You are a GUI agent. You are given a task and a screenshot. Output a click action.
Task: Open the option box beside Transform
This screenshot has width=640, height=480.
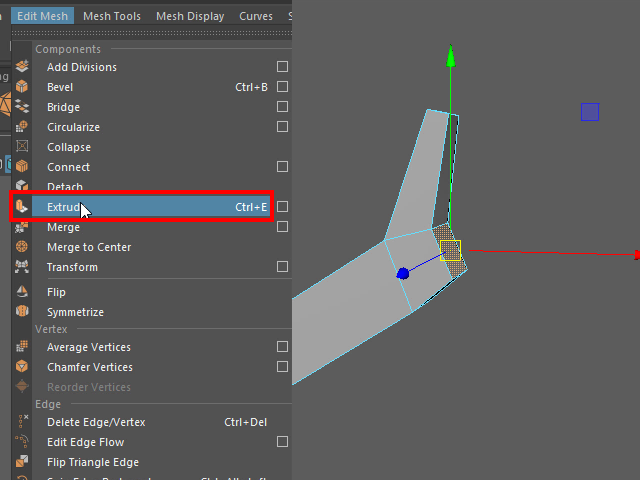tap(282, 267)
